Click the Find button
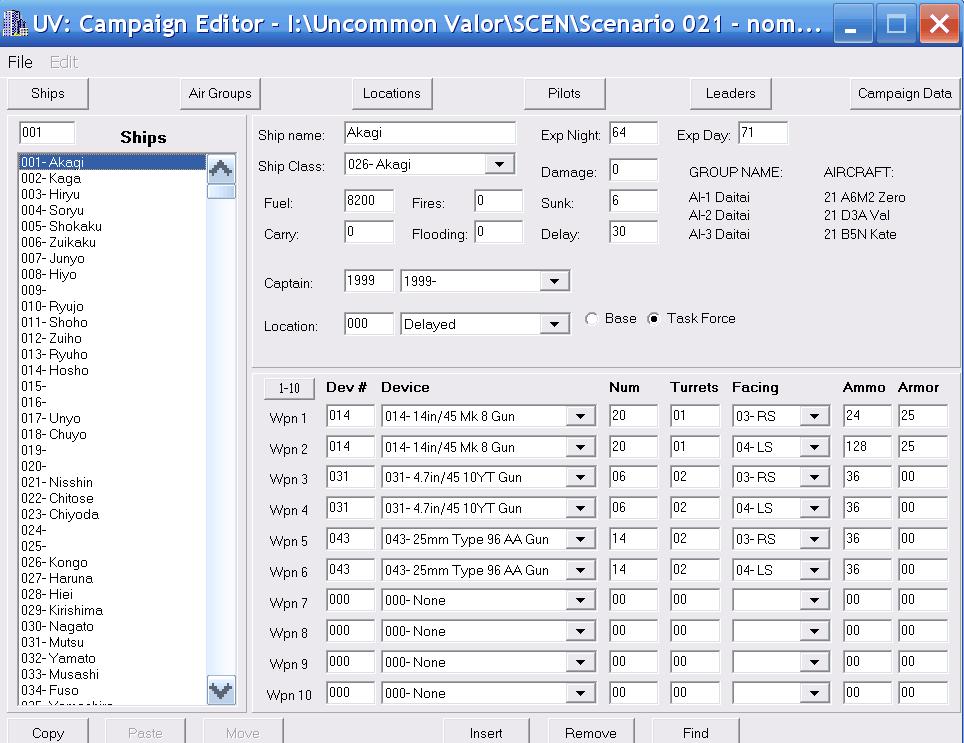Viewport: 964px width, 743px height. [x=695, y=732]
